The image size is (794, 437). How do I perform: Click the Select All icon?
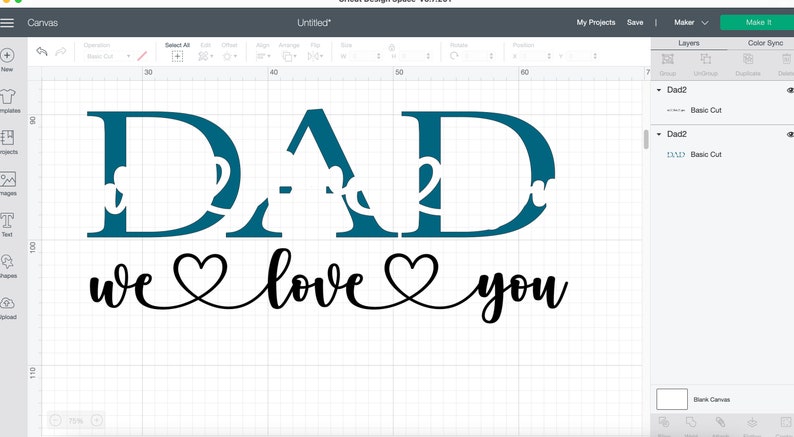tap(177, 56)
